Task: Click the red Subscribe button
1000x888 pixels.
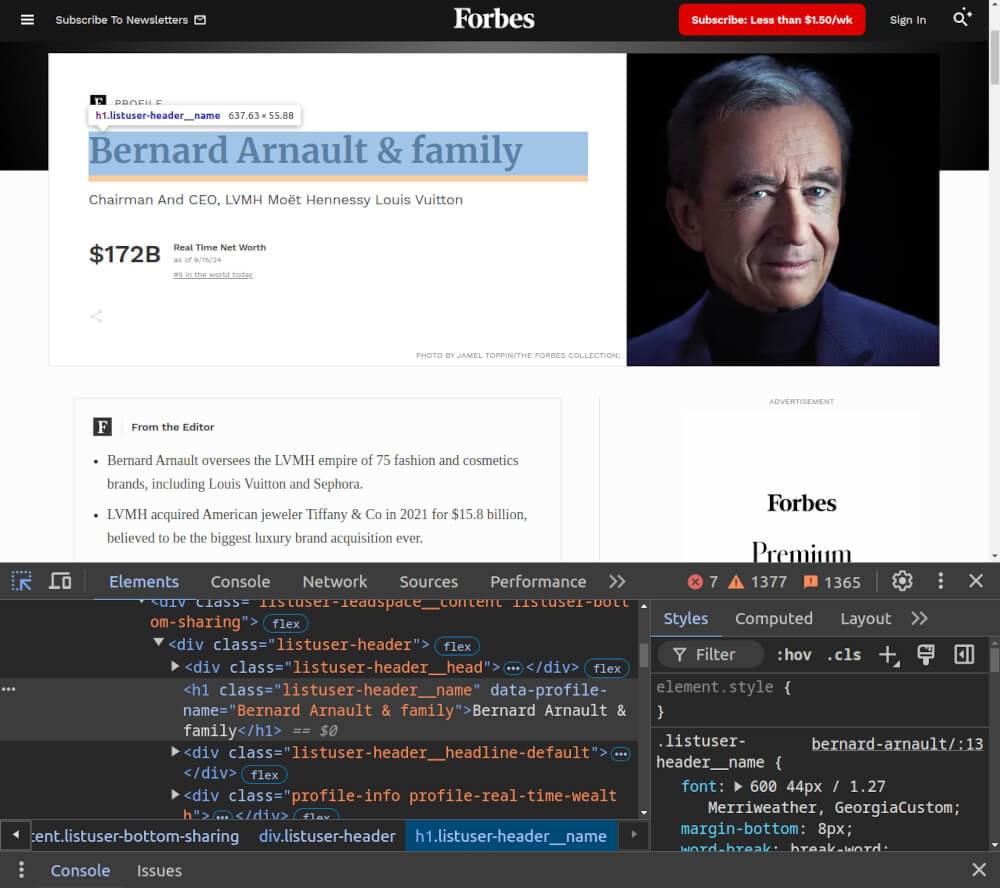Action: click(771, 19)
